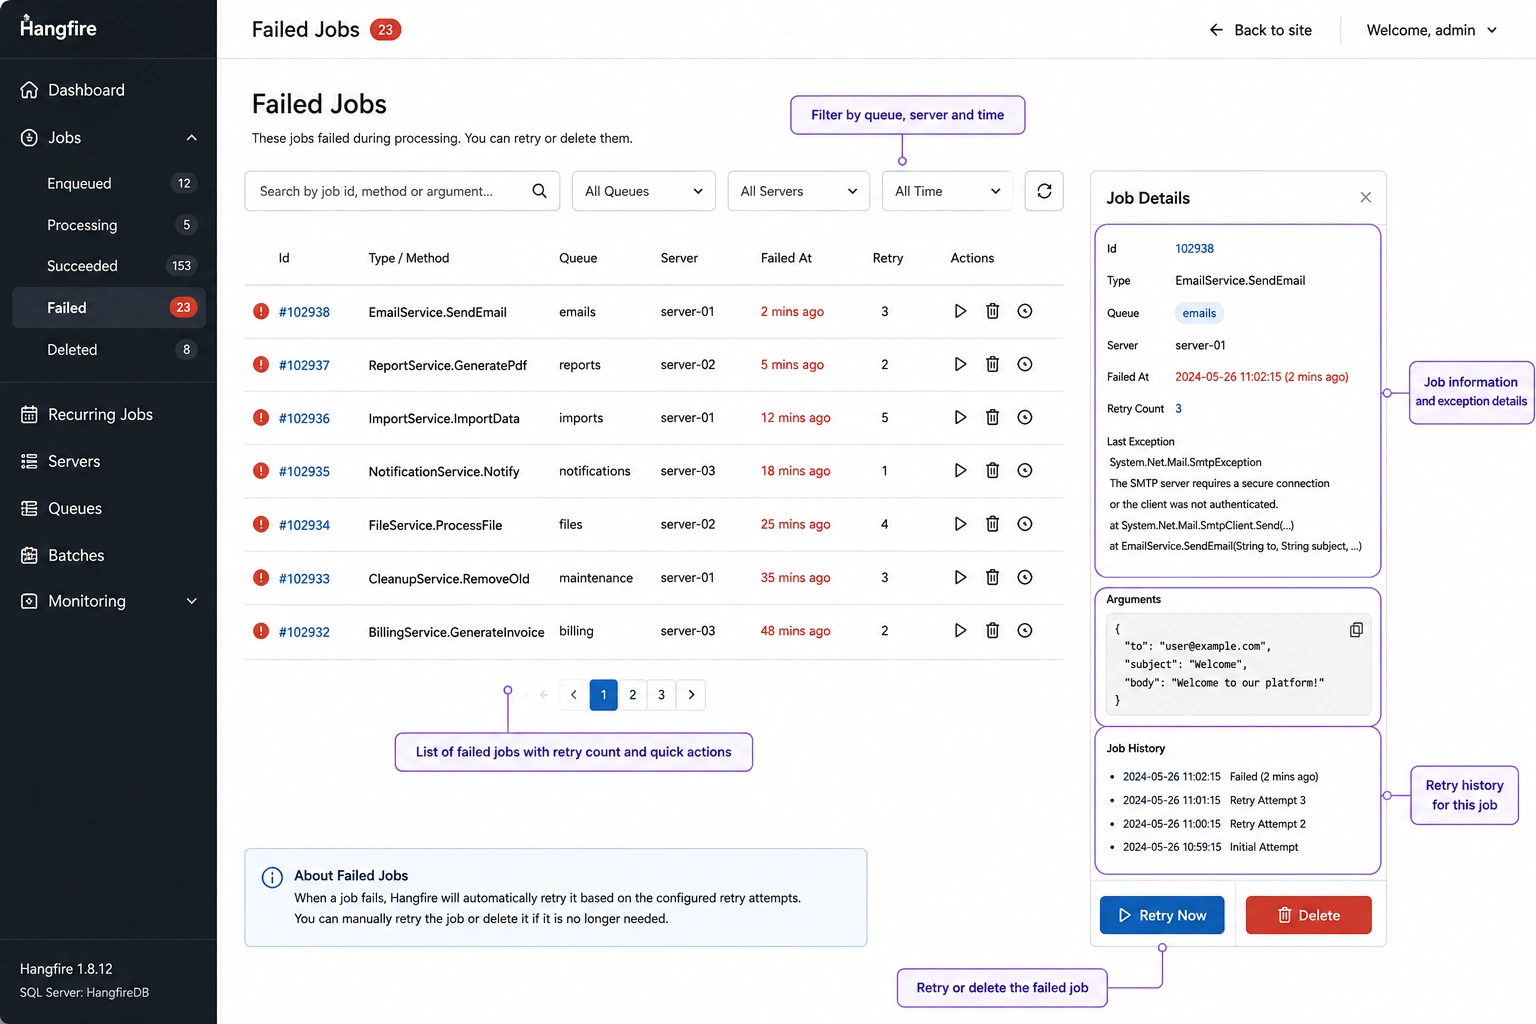This screenshot has width=1536, height=1024.
Task: Click the red error icon beside #102938
Action: 261,311
